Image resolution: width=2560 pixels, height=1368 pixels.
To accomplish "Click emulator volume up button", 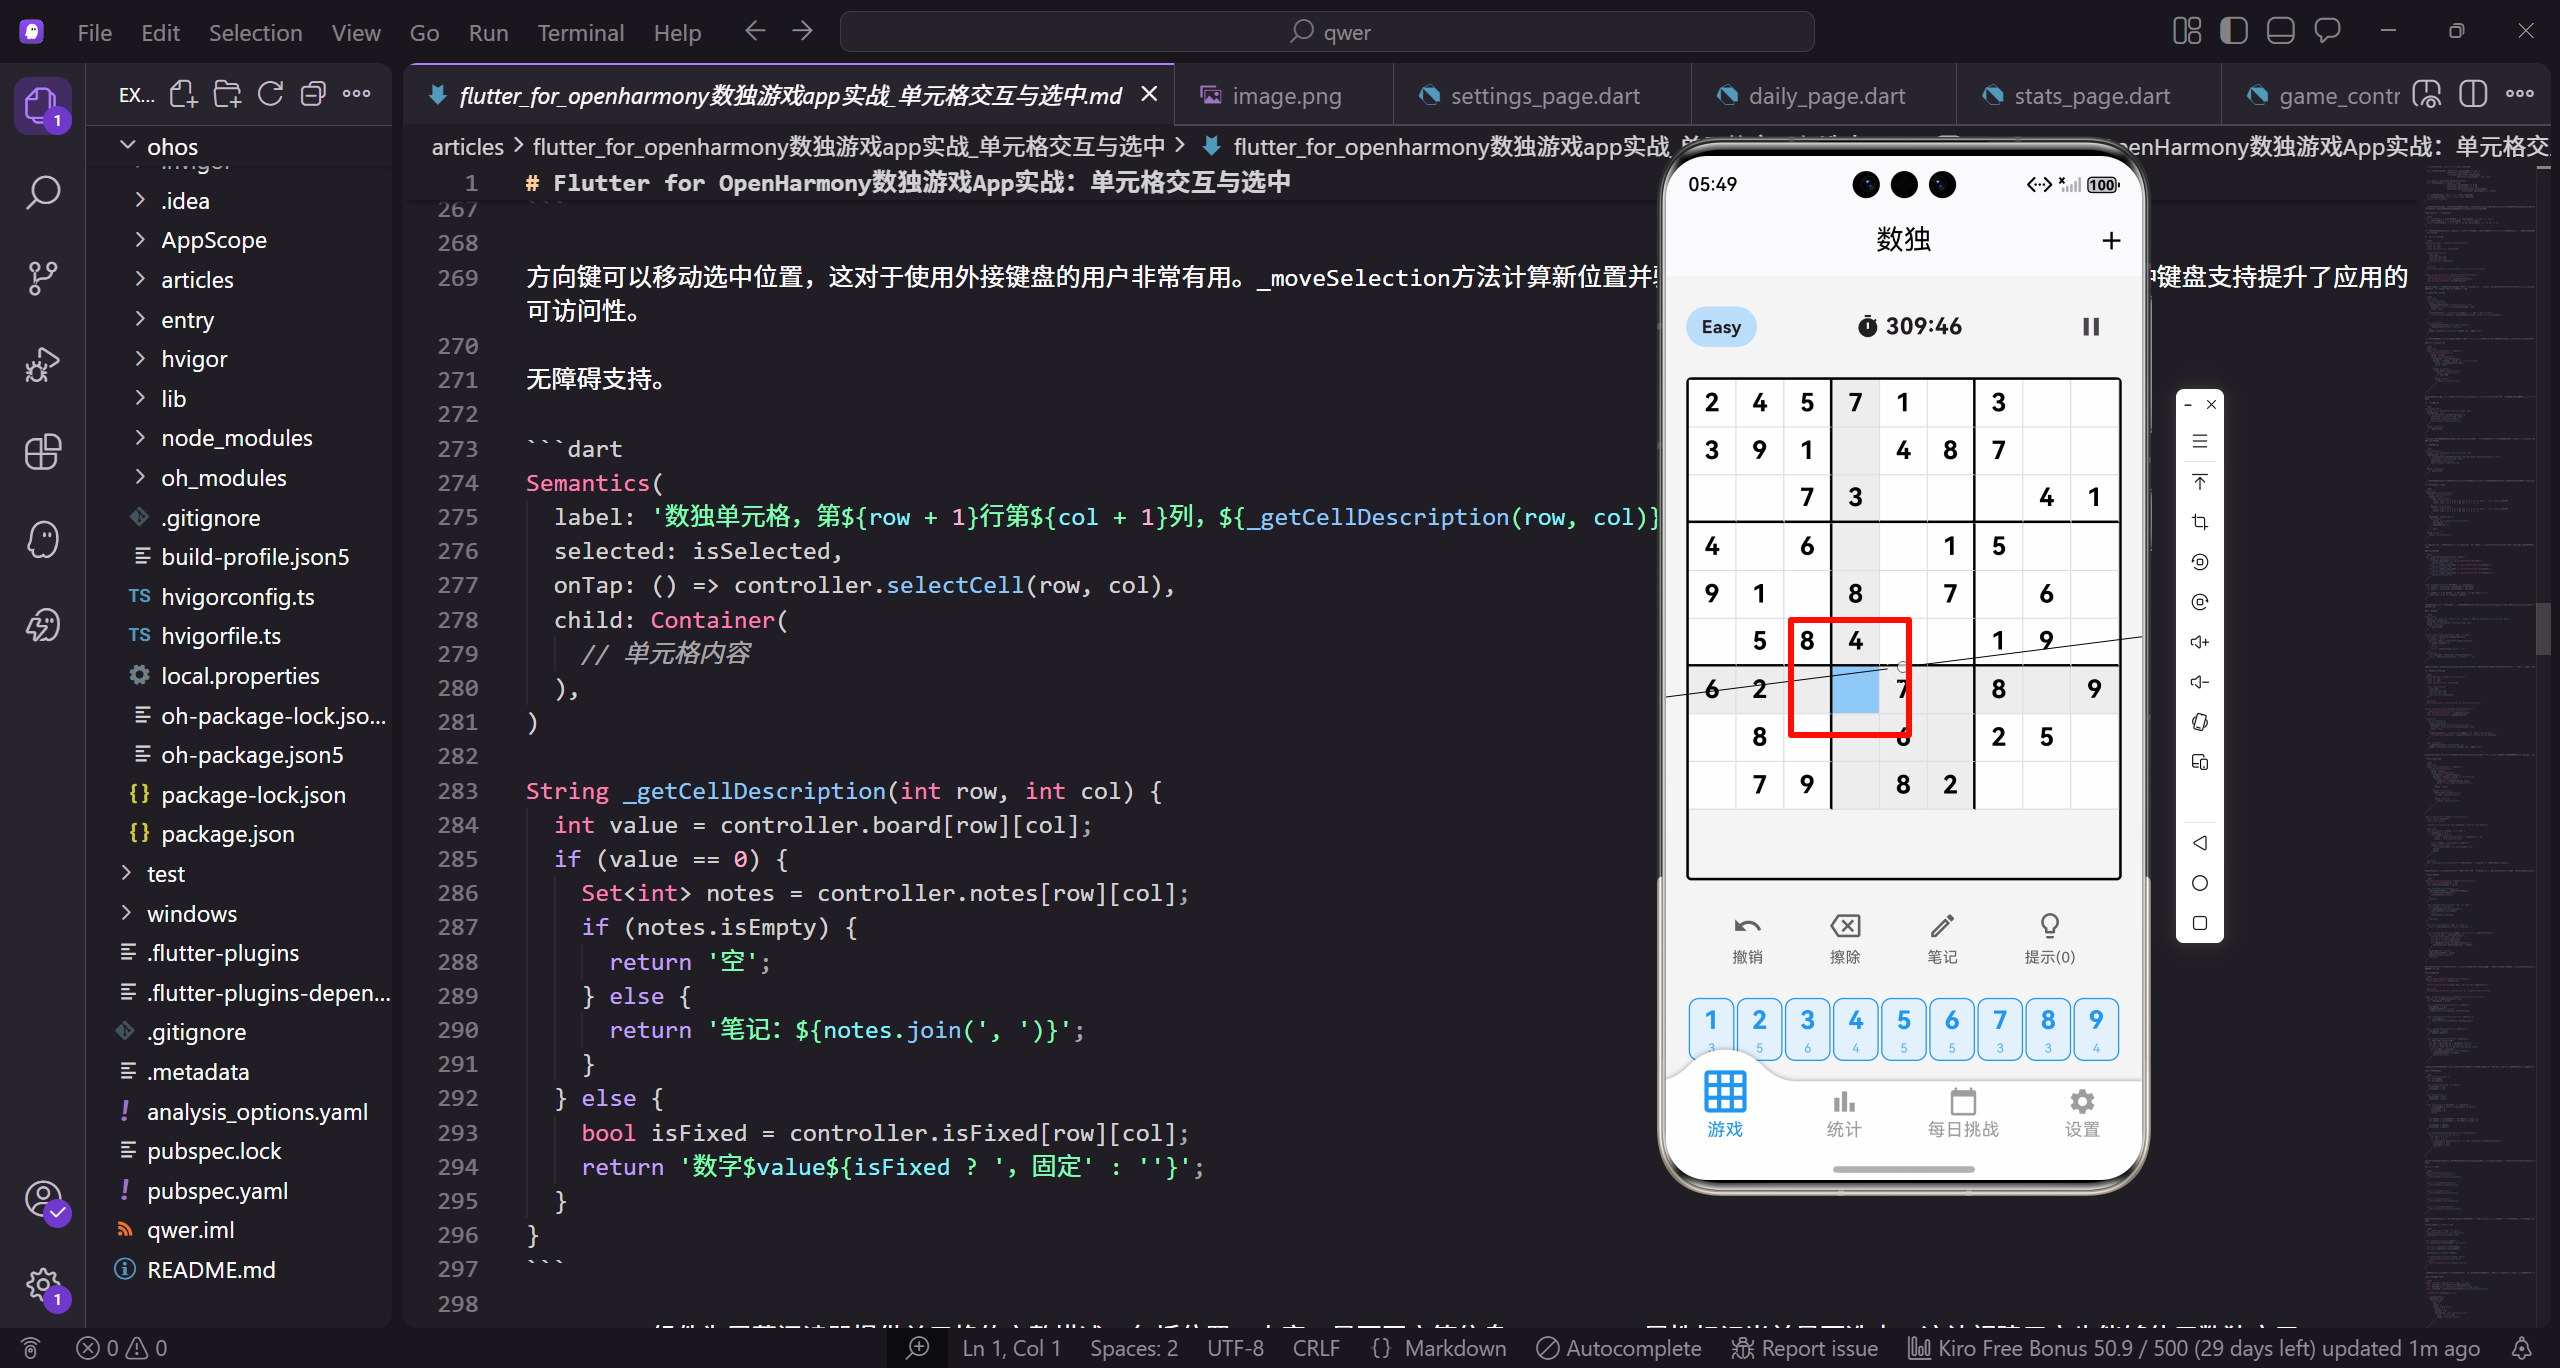I will click(2200, 642).
